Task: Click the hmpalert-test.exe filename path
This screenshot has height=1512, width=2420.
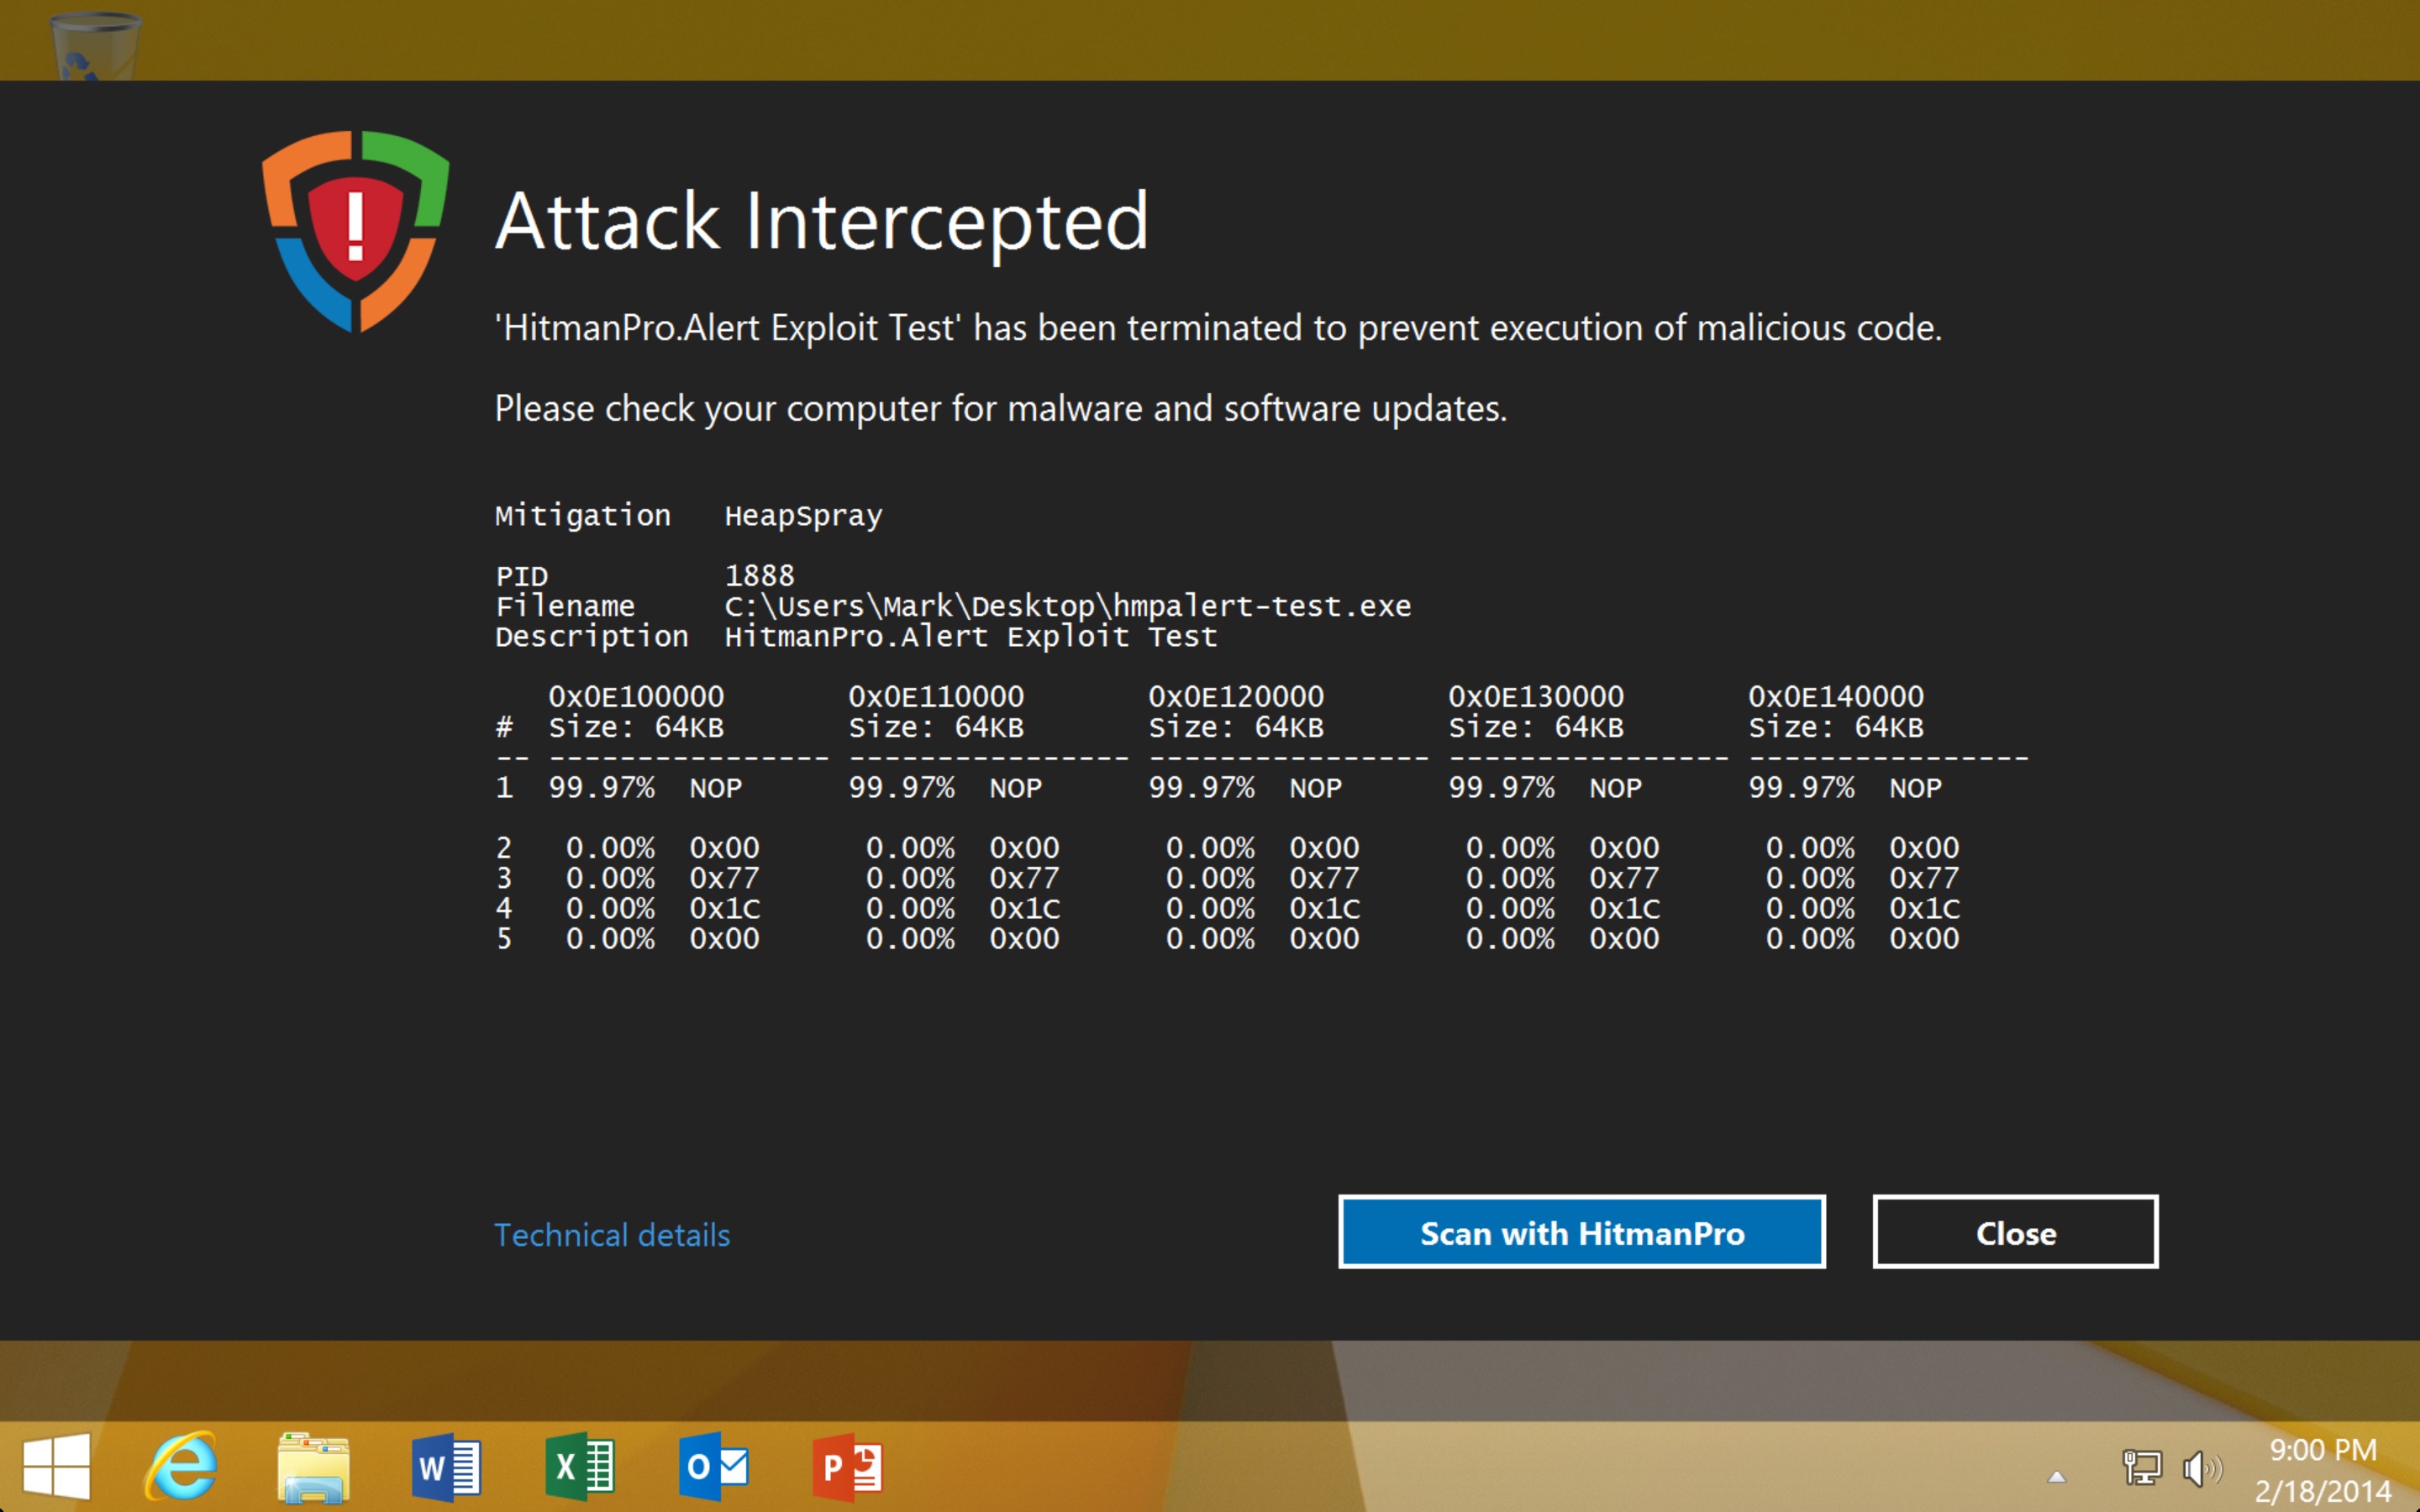Action: pos(1067,606)
